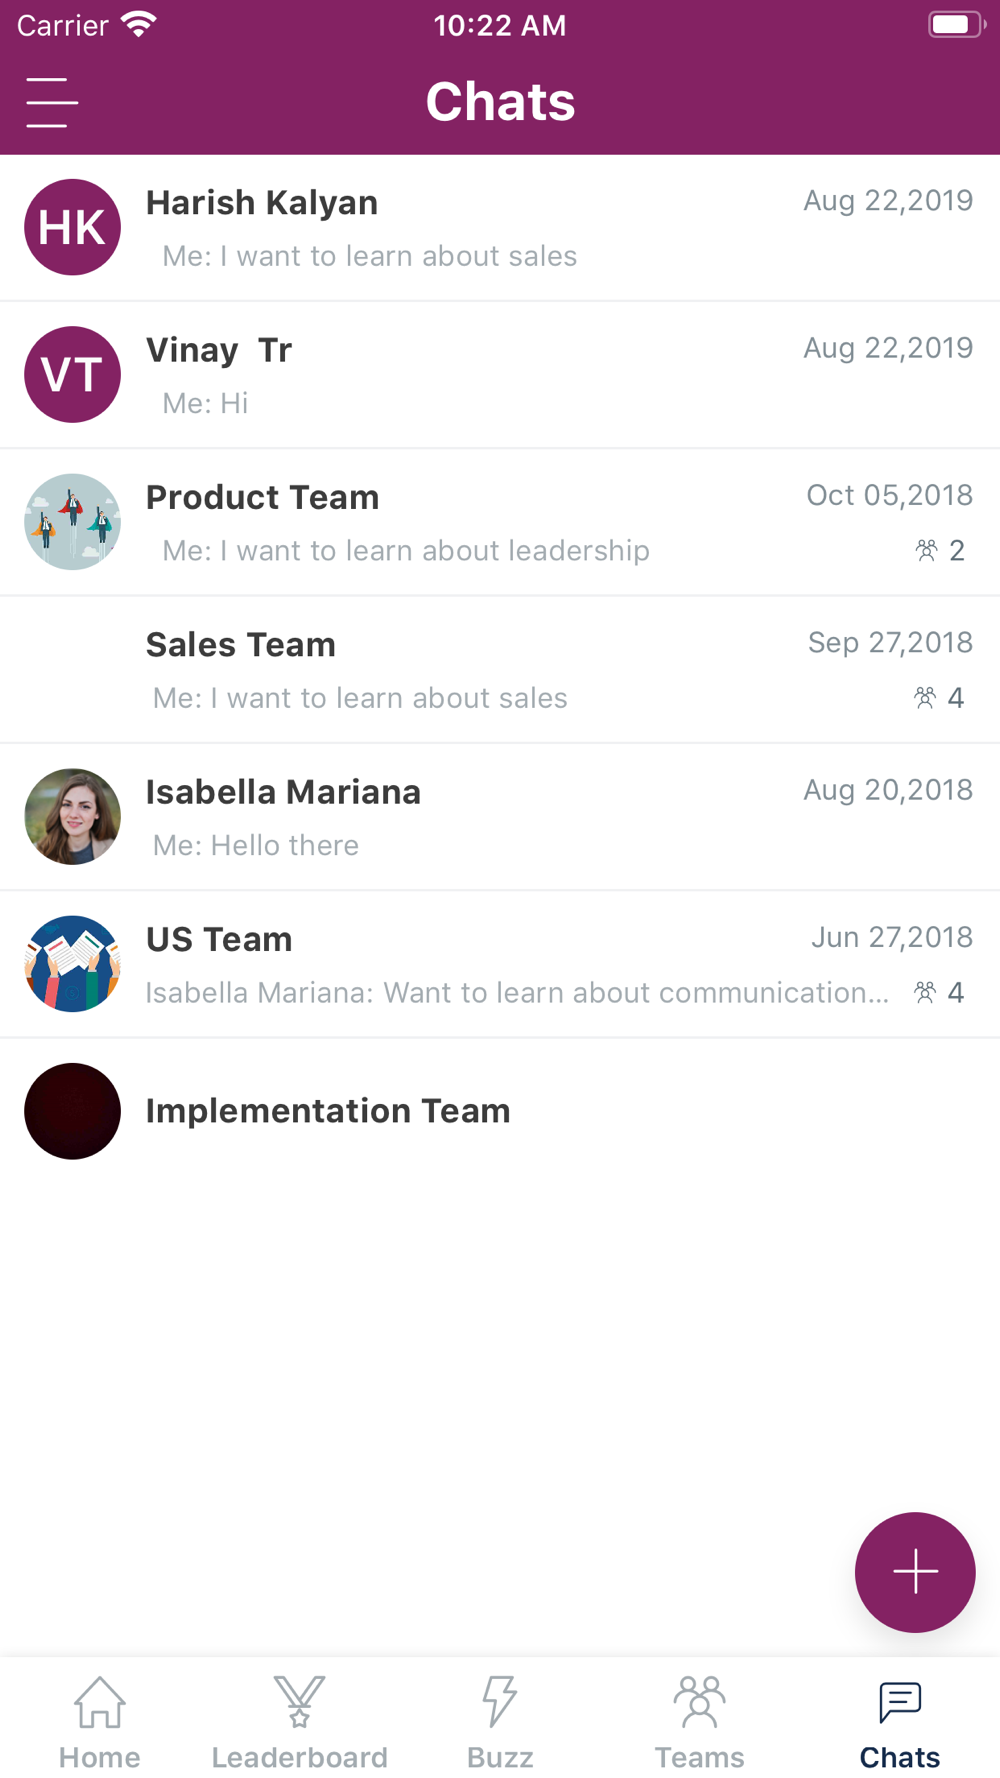Screen dimensions: 1000x1778
Task: Open Isabella Mariana's profile photo
Action: (x=73, y=817)
